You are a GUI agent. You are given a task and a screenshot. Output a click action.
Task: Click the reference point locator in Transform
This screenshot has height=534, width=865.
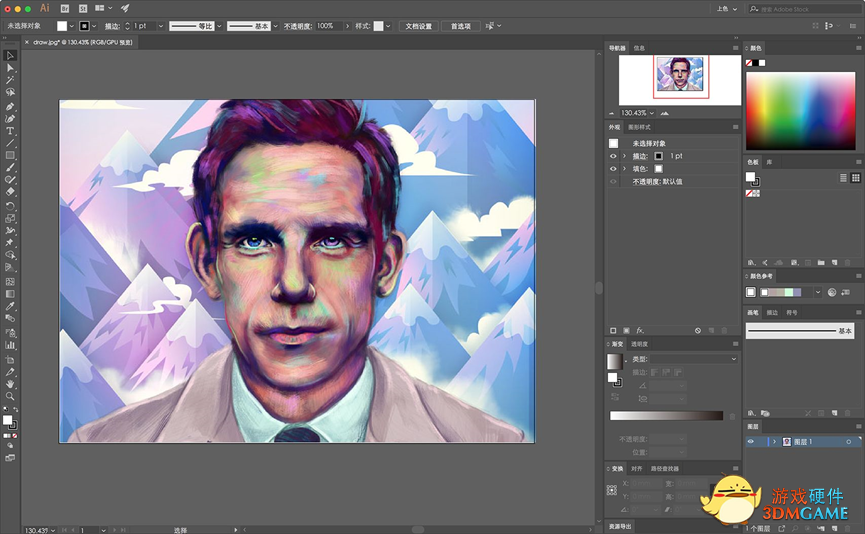(x=612, y=490)
